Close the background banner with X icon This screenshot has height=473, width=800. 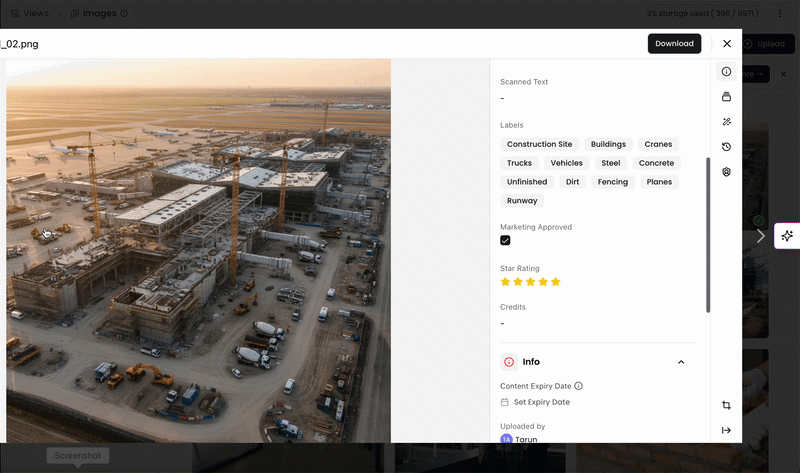coord(783,74)
